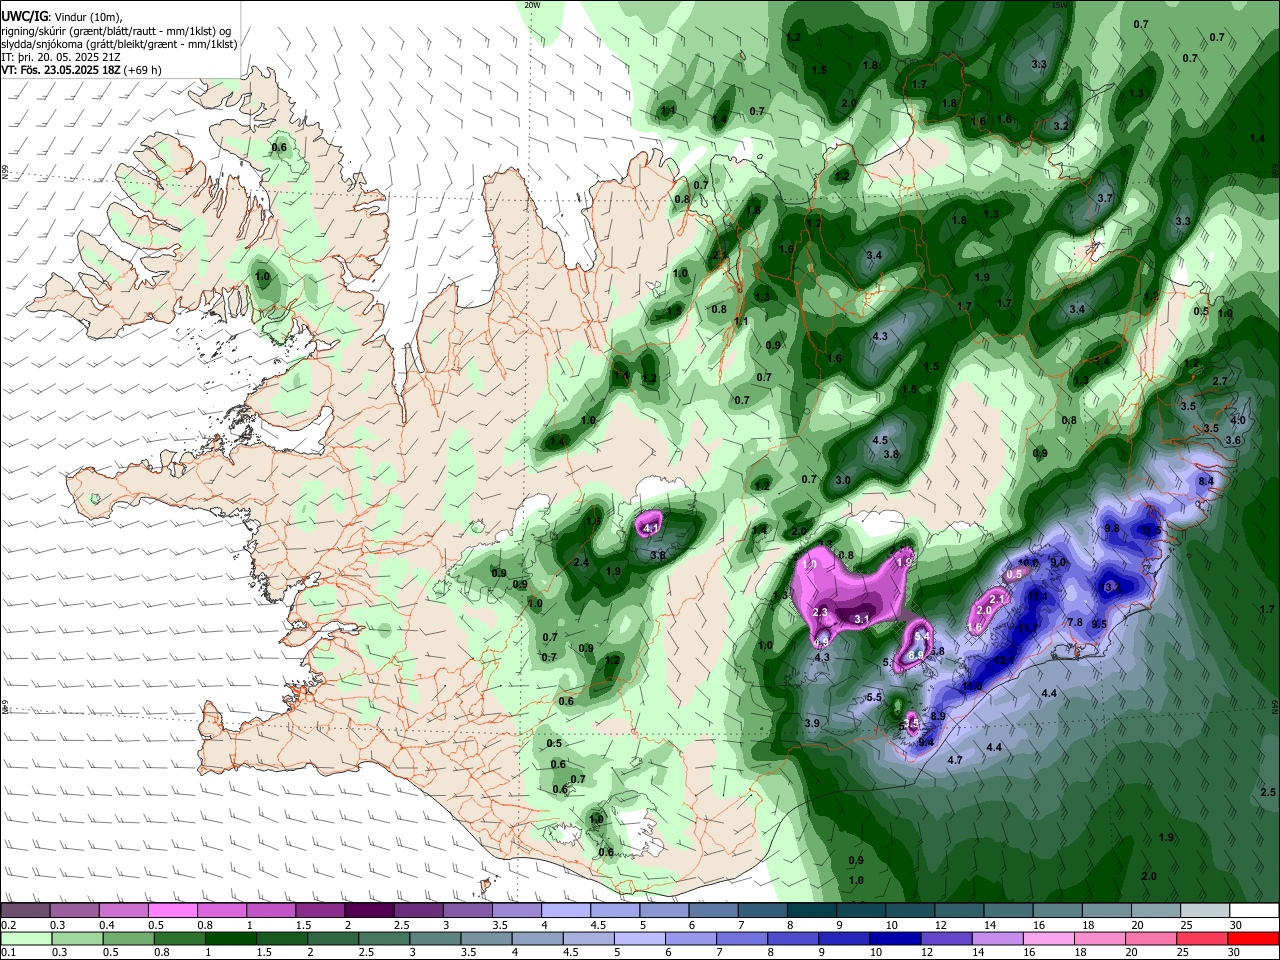
Task: Click the 9.8 rainfall value
Action: tap(1112, 528)
